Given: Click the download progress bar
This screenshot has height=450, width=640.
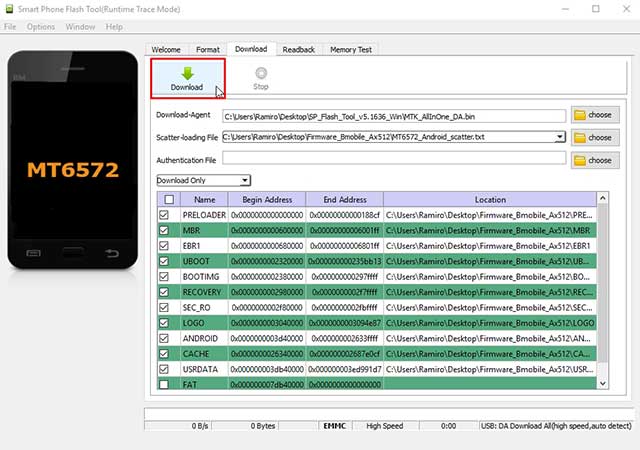Looking at the screenshot, I should [389, 414].
